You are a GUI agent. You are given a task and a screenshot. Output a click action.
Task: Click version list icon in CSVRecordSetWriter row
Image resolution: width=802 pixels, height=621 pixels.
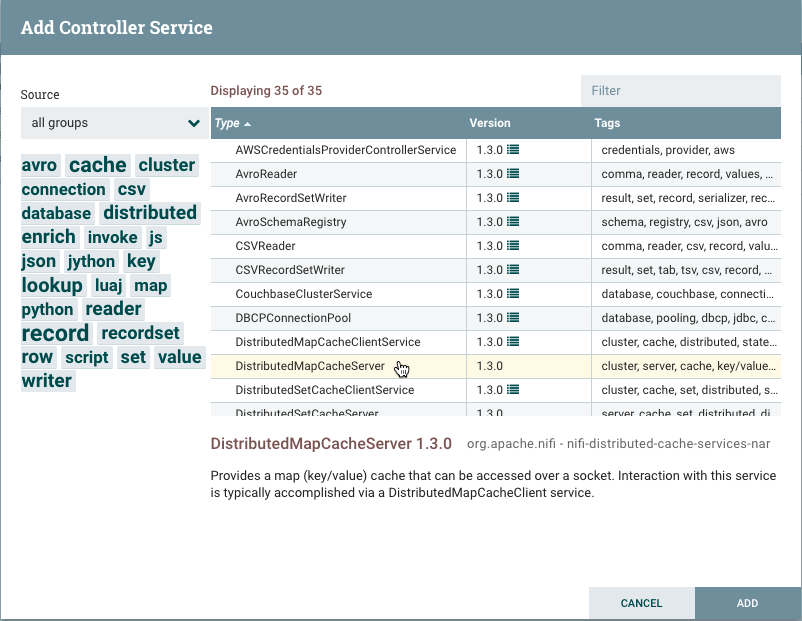(x=513, y=270)
